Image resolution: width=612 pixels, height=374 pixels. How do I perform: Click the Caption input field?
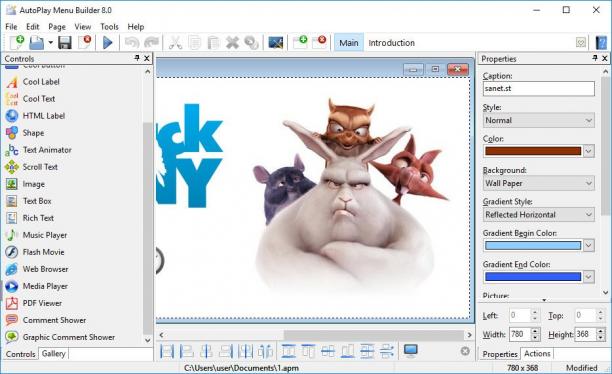point(539,89)
